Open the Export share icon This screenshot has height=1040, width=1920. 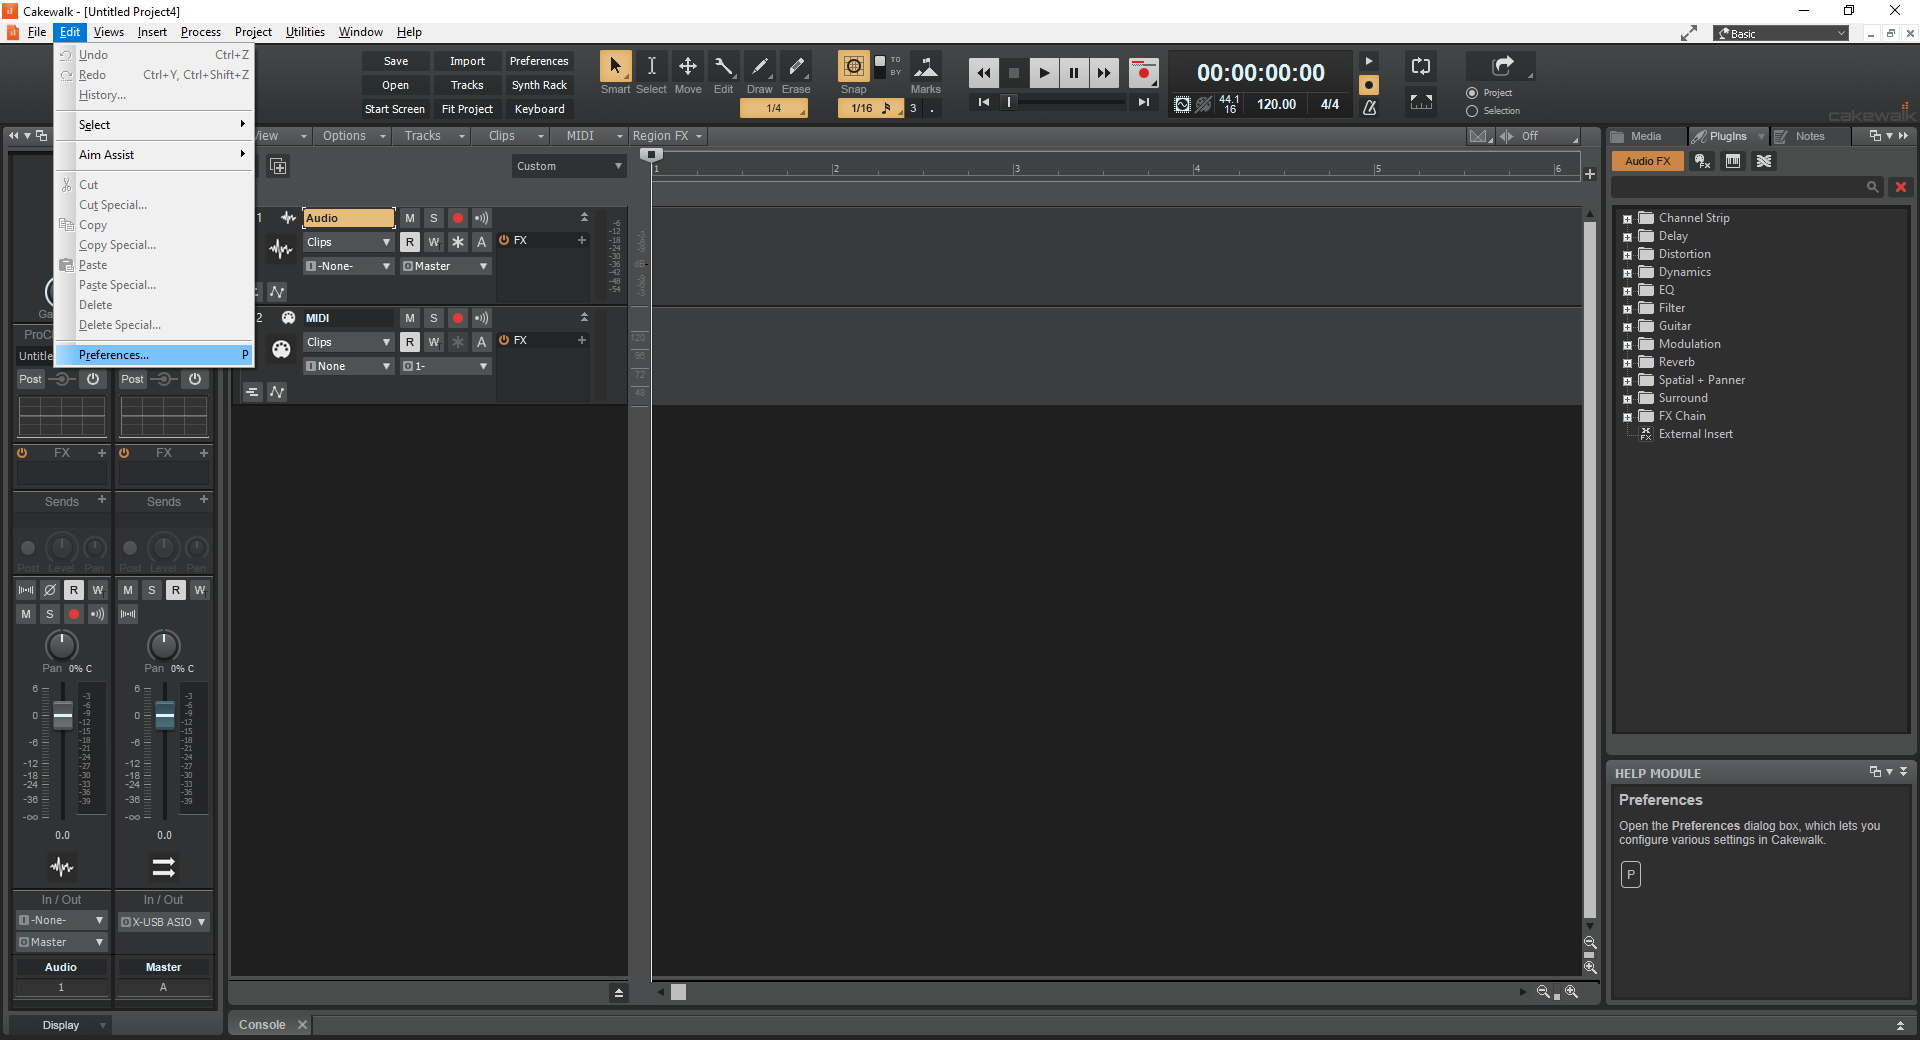click(x=1502, y=66)
